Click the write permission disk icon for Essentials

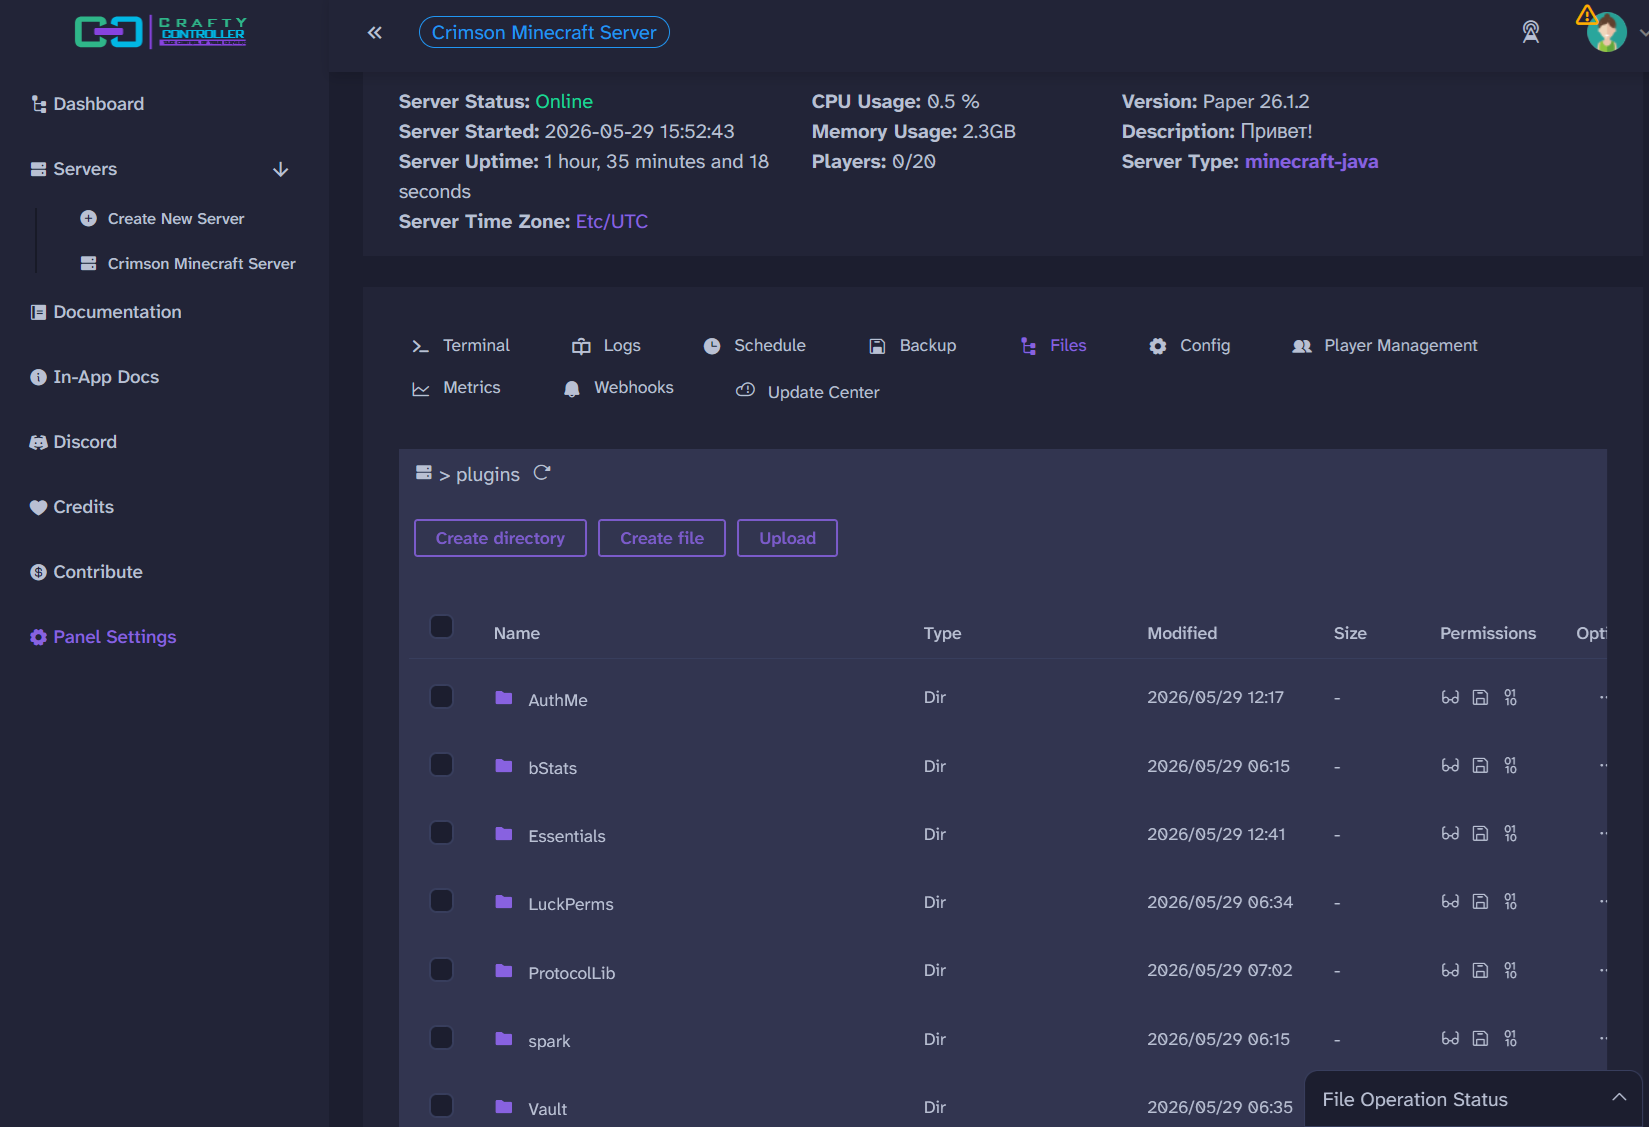point(1481,833)
